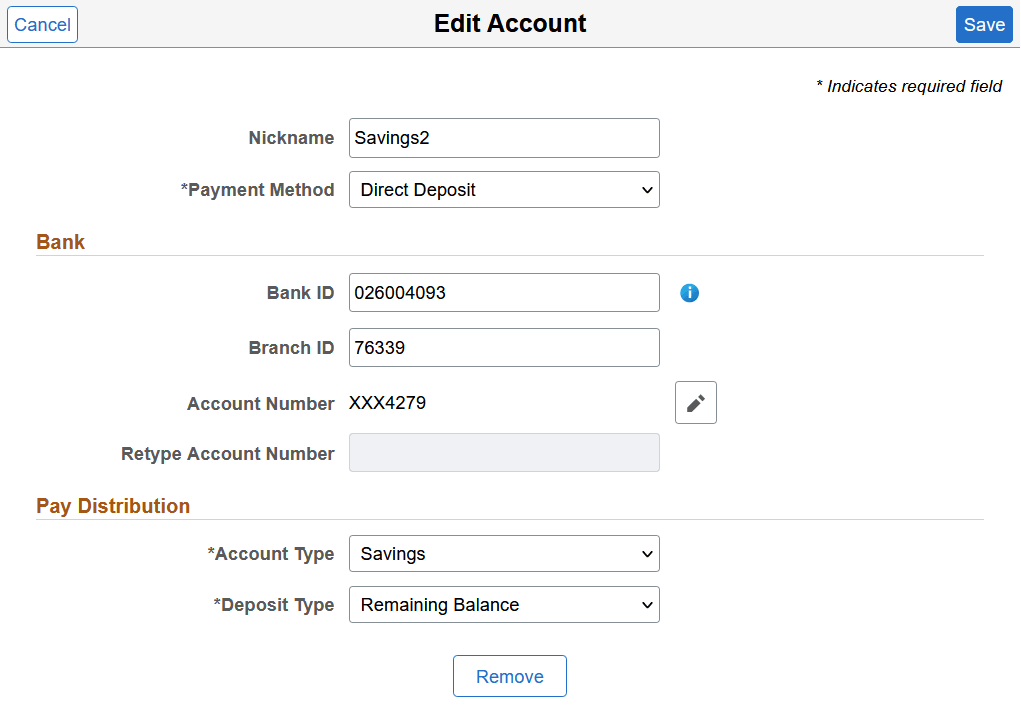
Task: Click inside the Bank ID field
Action: point(504,292)
